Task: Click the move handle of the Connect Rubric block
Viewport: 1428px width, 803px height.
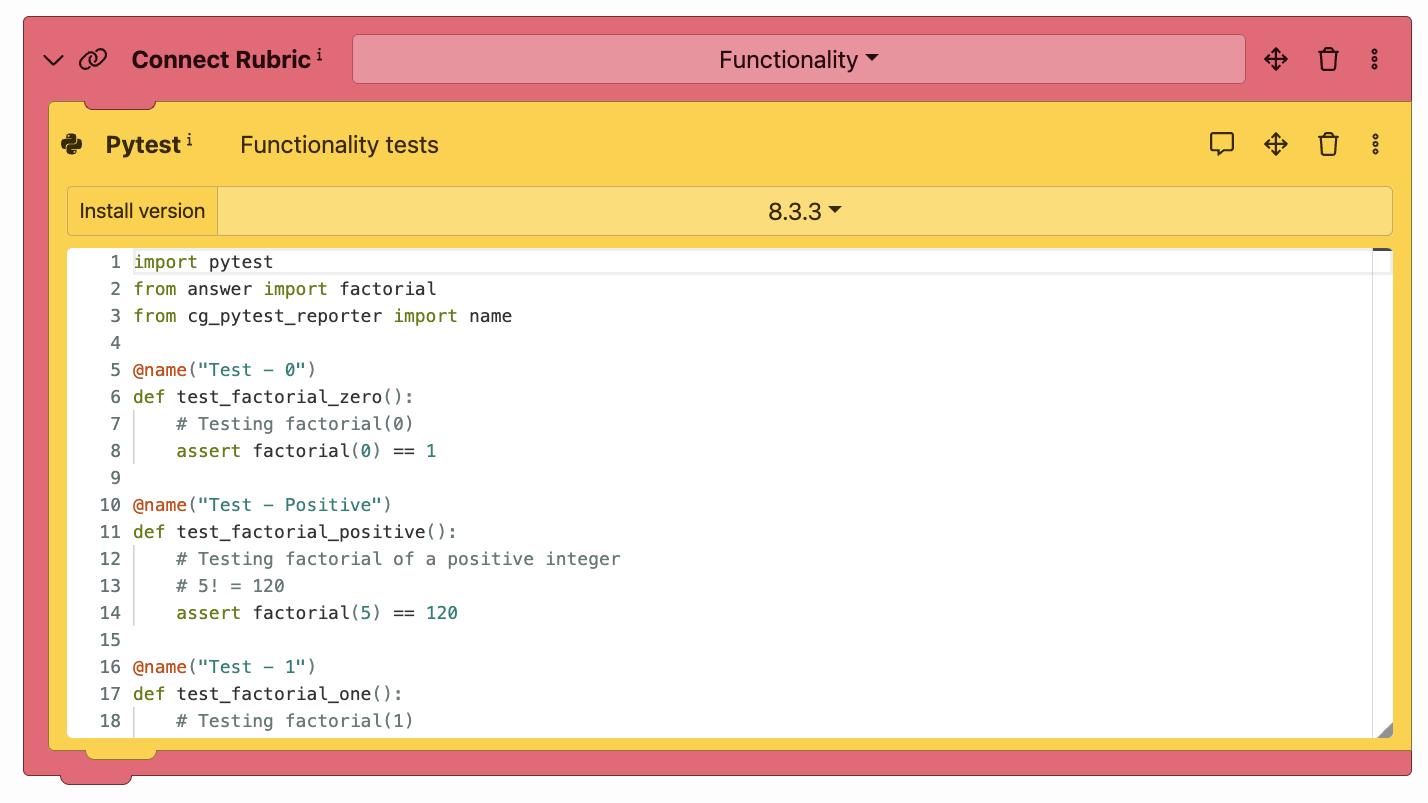Action: click(1276, 59)
